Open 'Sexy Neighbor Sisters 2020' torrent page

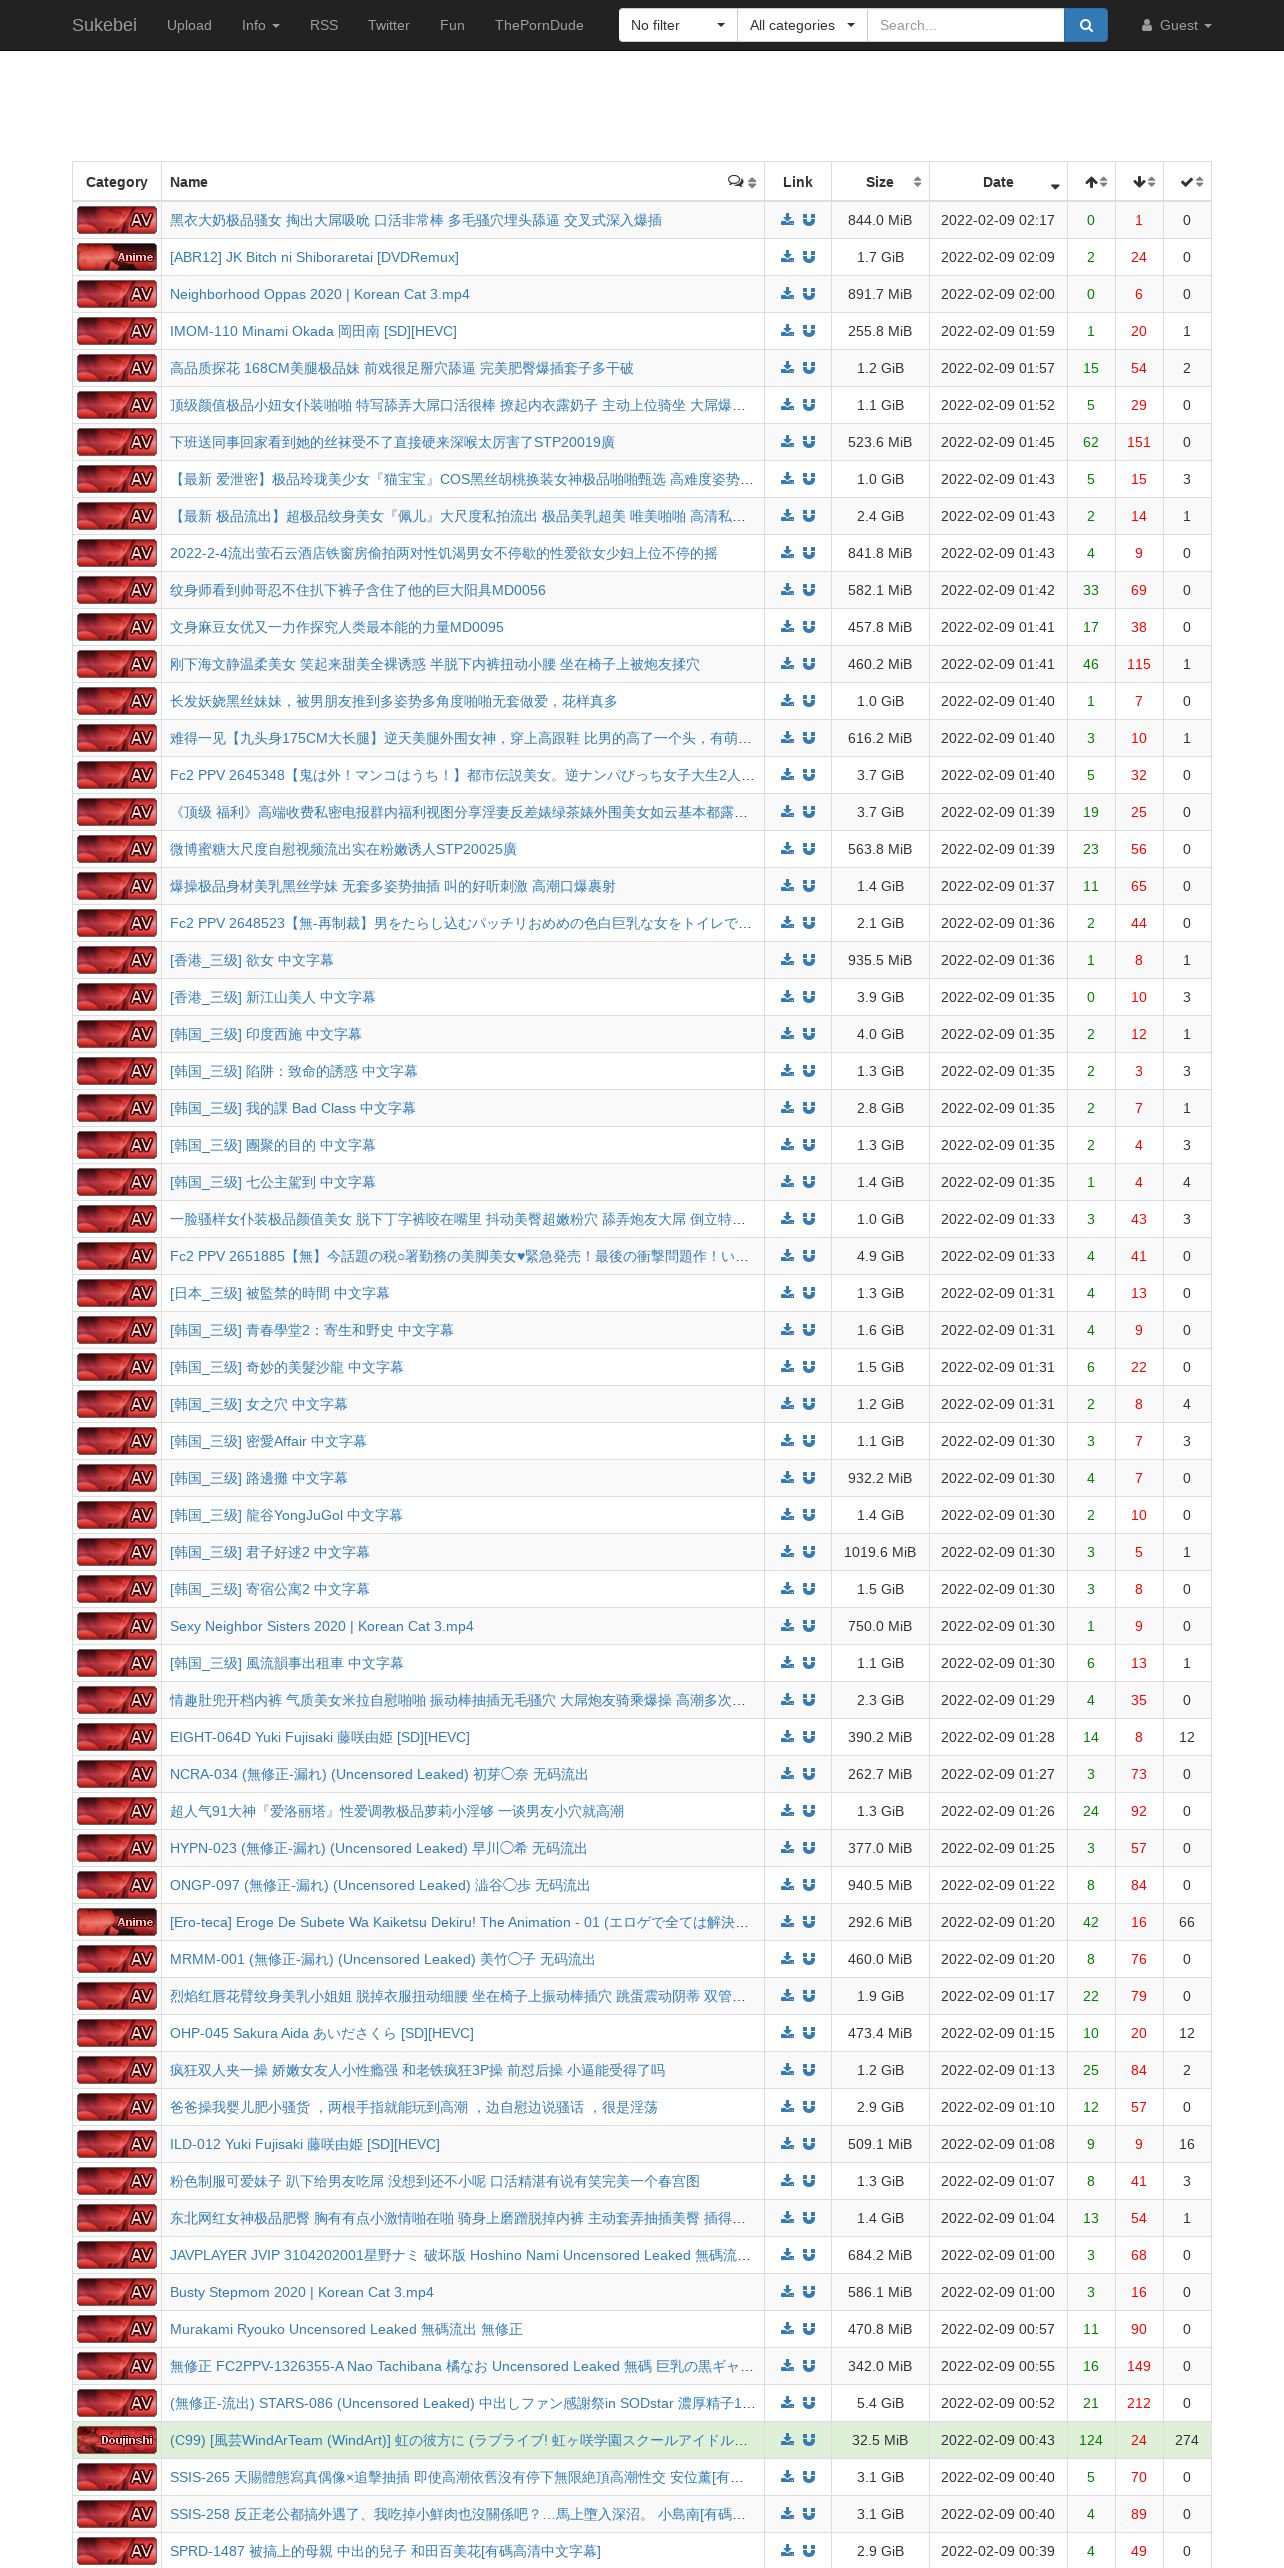click(x=322, y=1626)
